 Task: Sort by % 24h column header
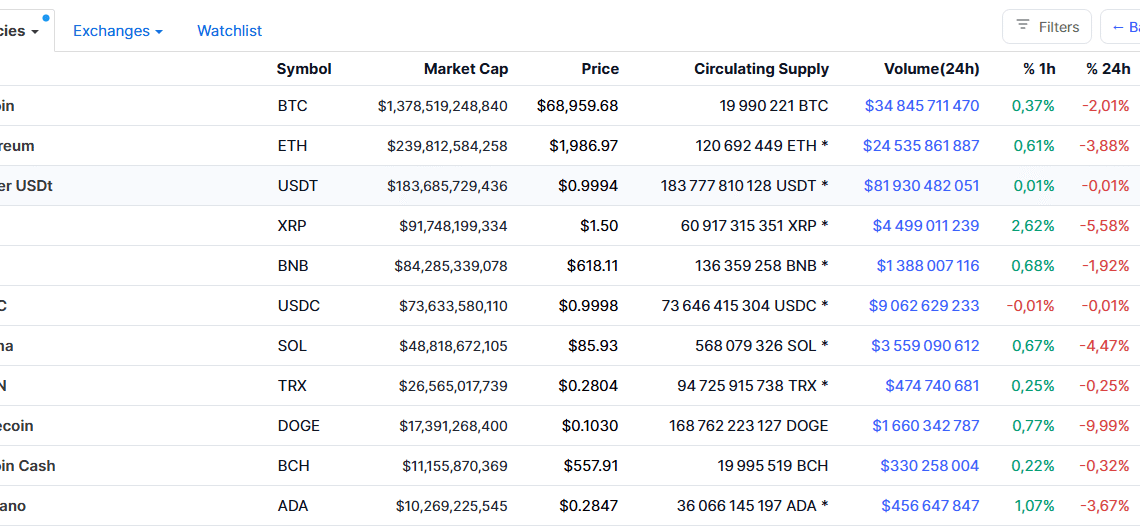click(x=1108, y=69)
